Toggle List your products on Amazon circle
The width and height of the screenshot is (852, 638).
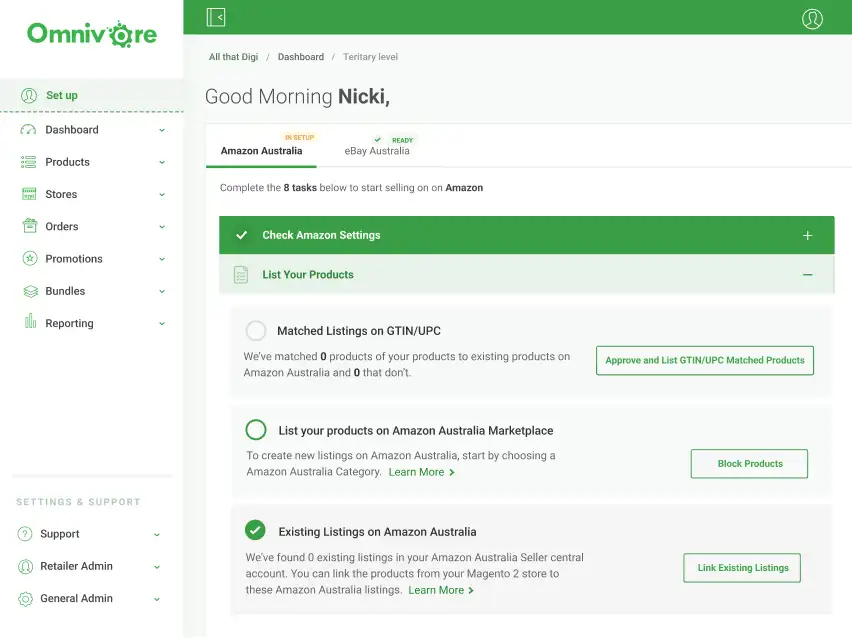tap(256, 430)
